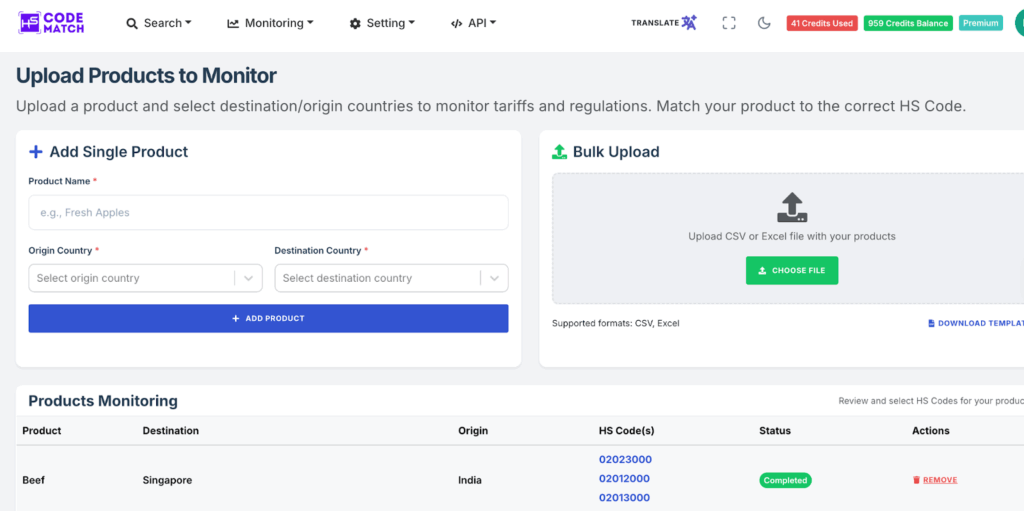Open the origin country dropdown
Screen dimensions: 1024x511
tap(145, 278)
